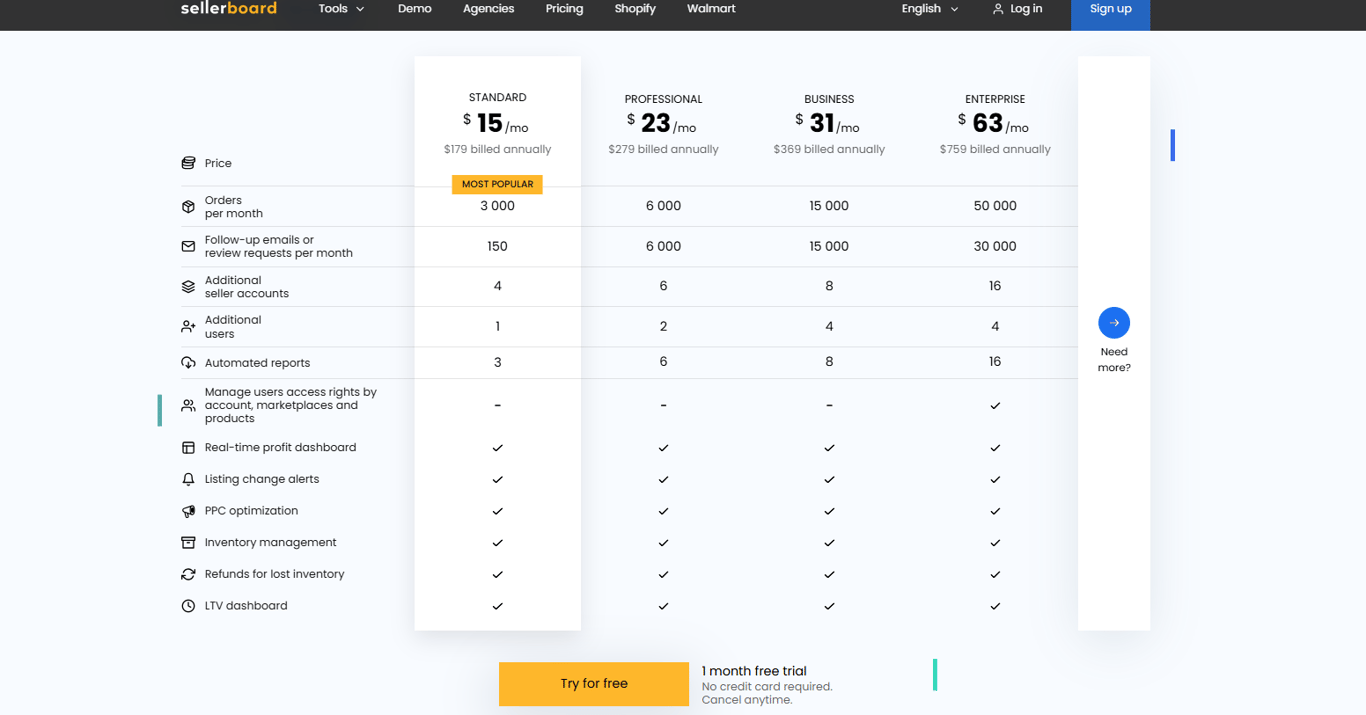Click the blue Need more arrow button
The height and width of the screenshot is (715, 1366).
[x=1114, y=323]
